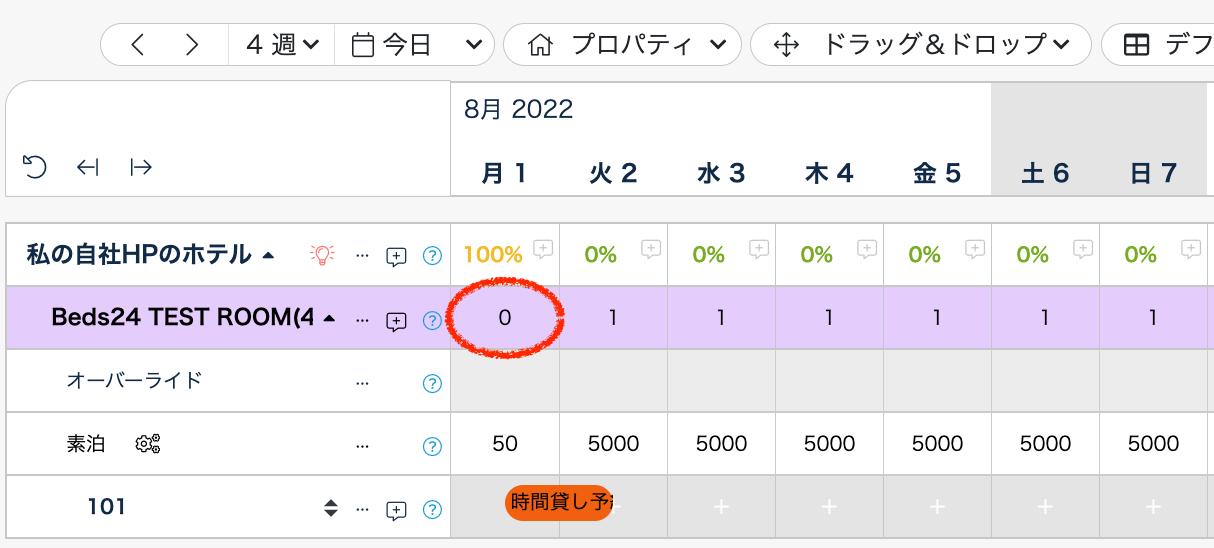Open the 時間貸し予約 booking bar

pyautogui.click(x=559, y=503)
